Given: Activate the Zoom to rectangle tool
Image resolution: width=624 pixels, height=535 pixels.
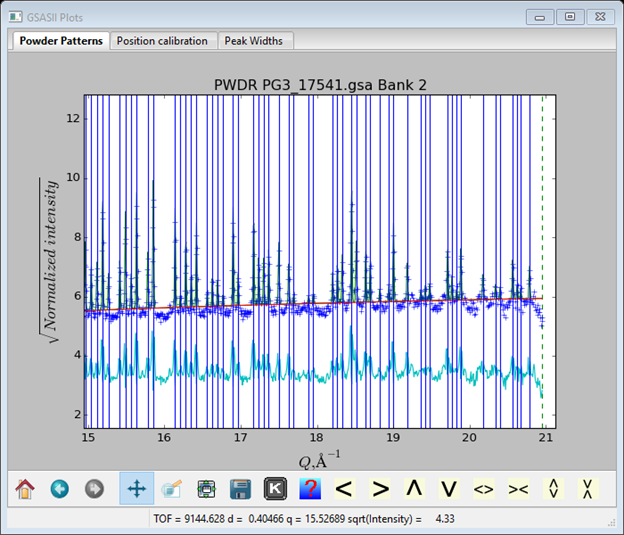Looking at the screenshot, I should pos(171,489).
